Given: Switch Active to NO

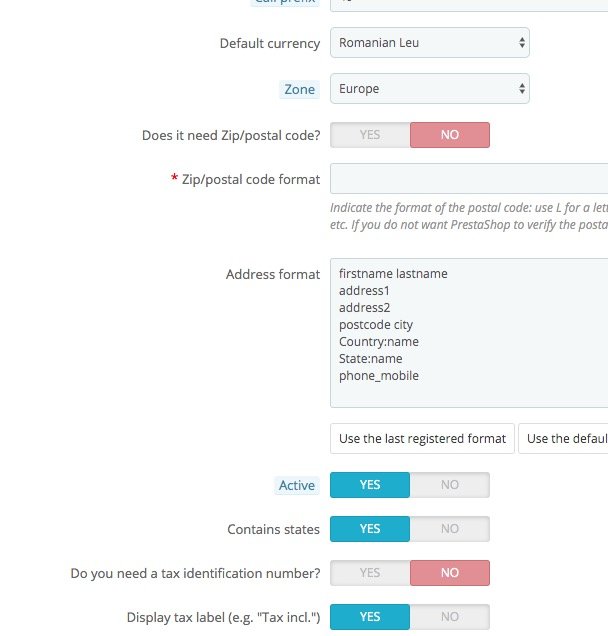Looking at the screenshot, I should (x=449, y=485).
